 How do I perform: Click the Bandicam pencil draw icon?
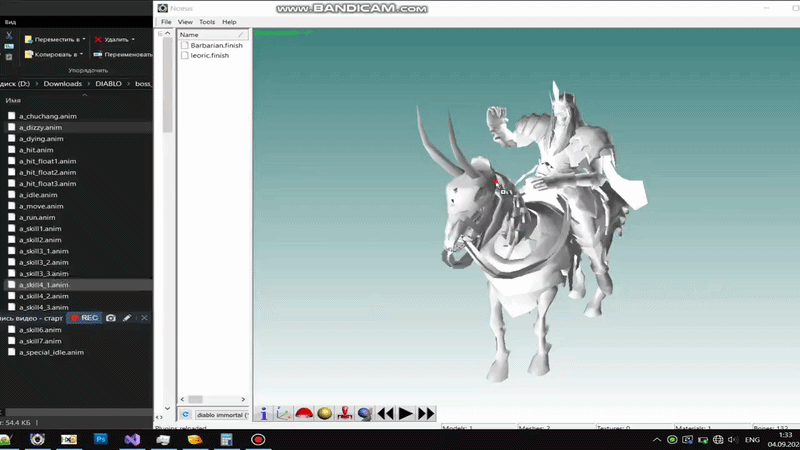[127, 318]
